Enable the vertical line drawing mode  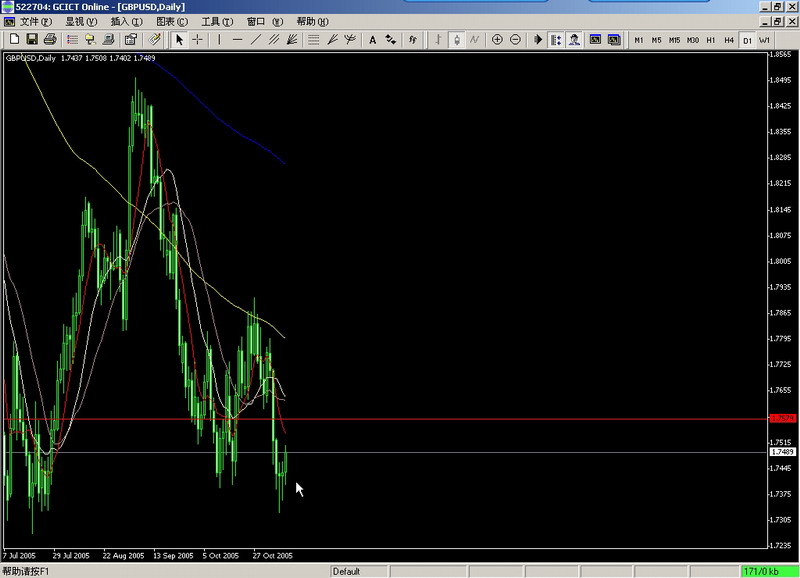point(218,40)
